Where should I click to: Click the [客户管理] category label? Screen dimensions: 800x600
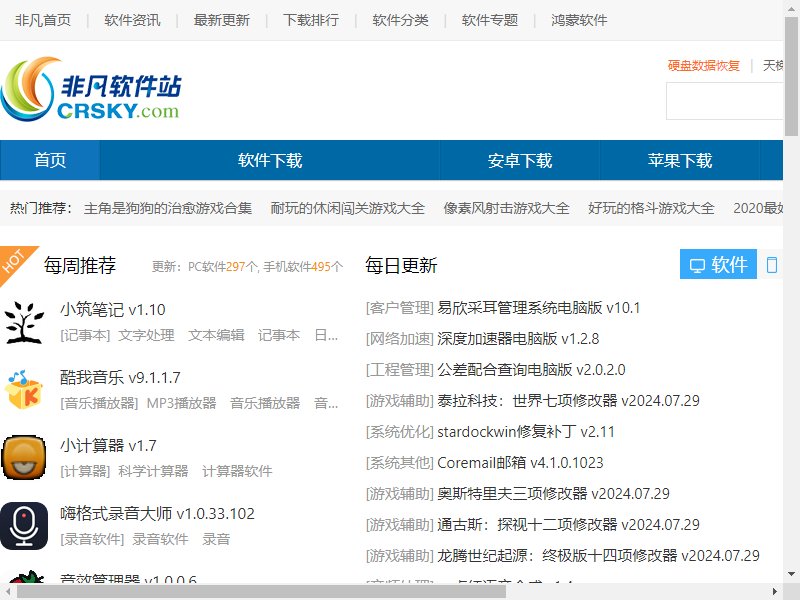[399, 308]
